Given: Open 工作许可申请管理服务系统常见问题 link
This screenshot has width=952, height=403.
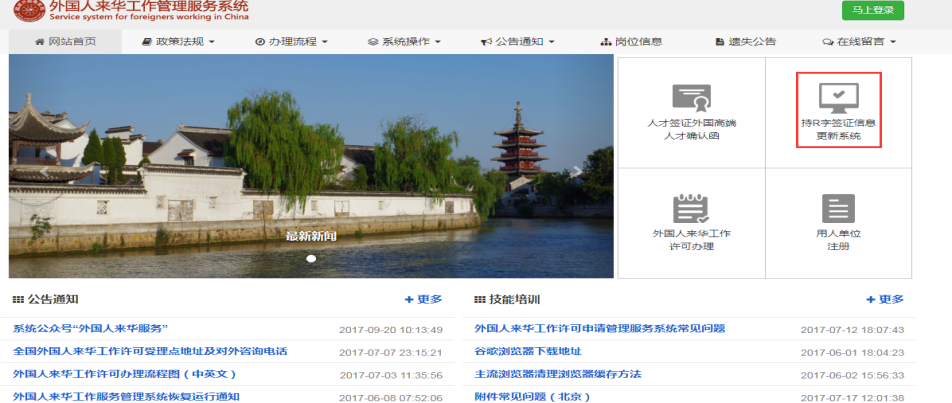Looking at the screenshot, I should (600, 329).
